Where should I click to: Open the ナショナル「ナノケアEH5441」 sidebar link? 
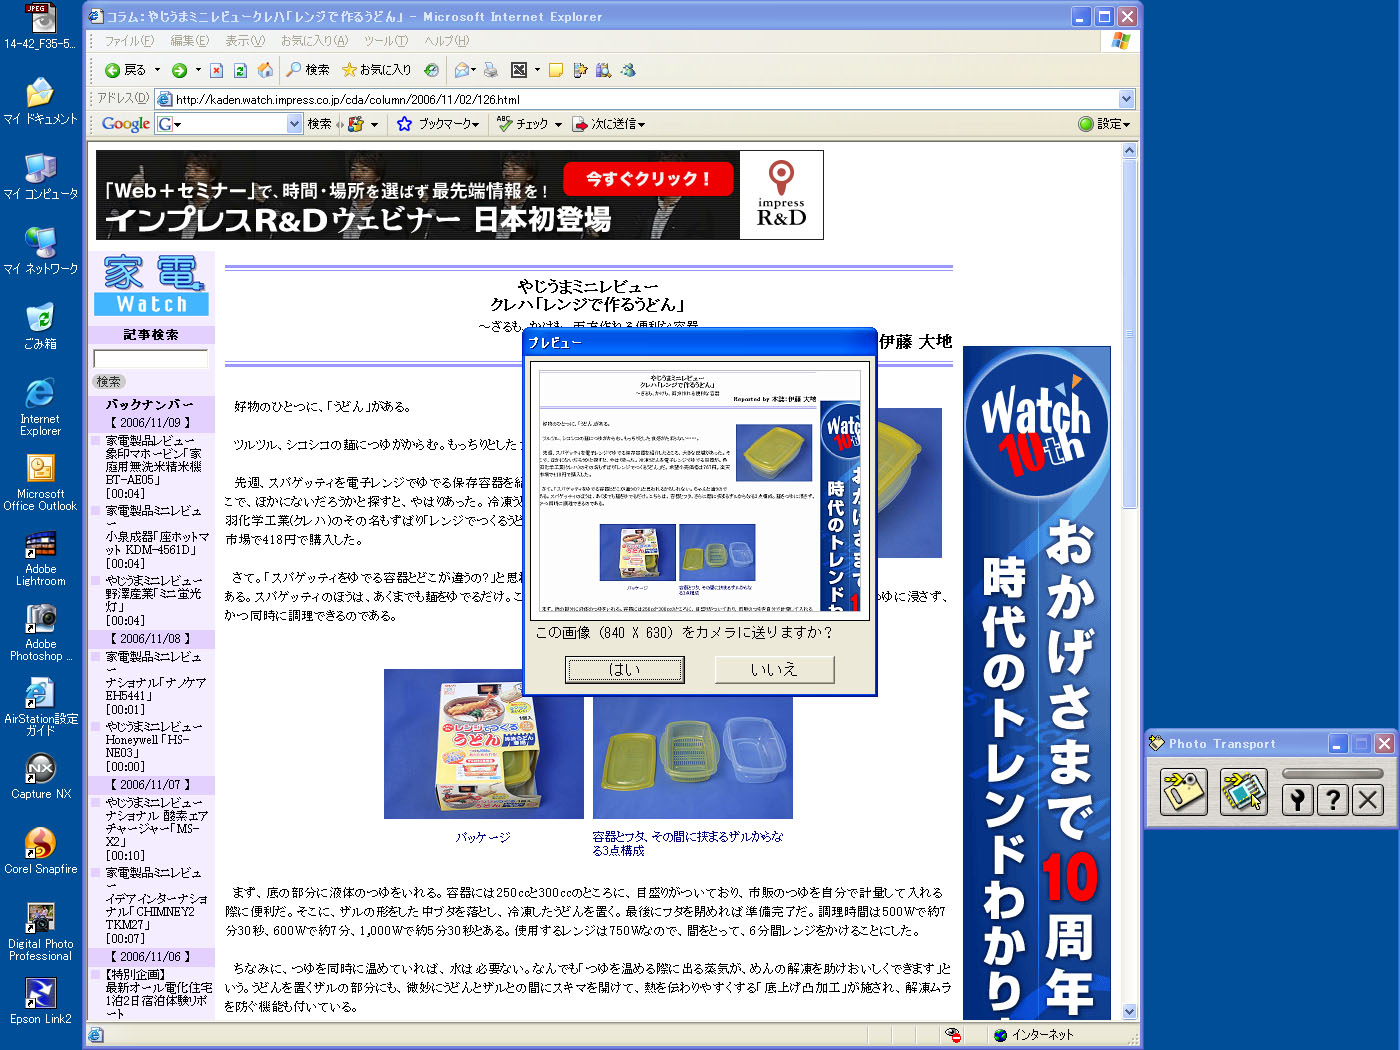pos(156,689)
